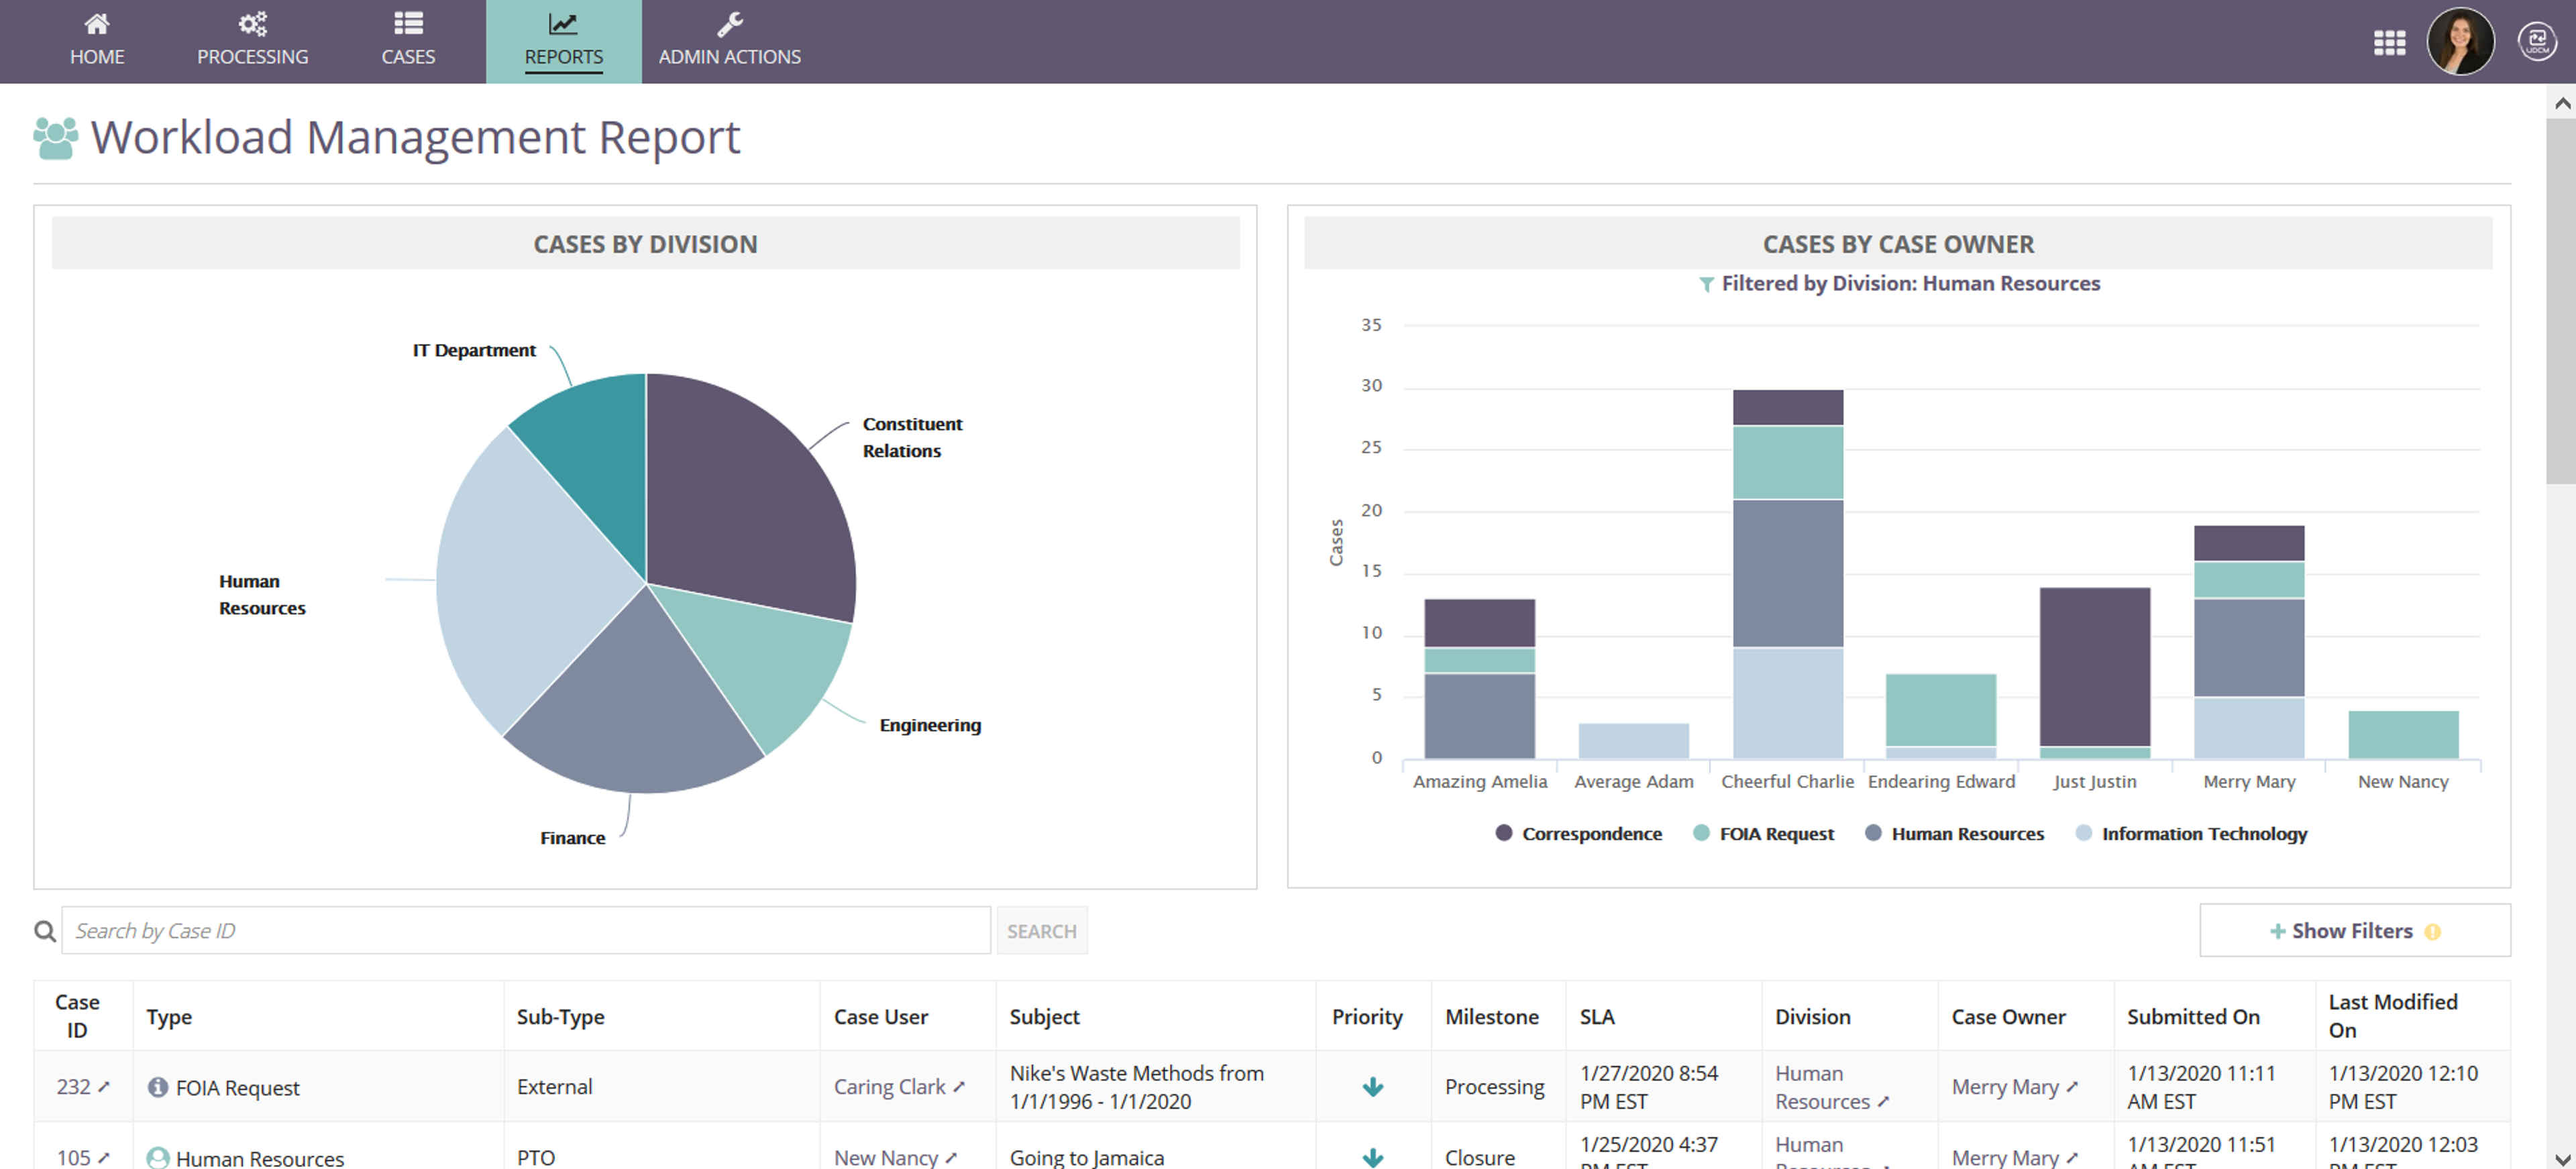Go to the HOME tab
Screen dimensions: 2576x1169
tap(97, 41)
